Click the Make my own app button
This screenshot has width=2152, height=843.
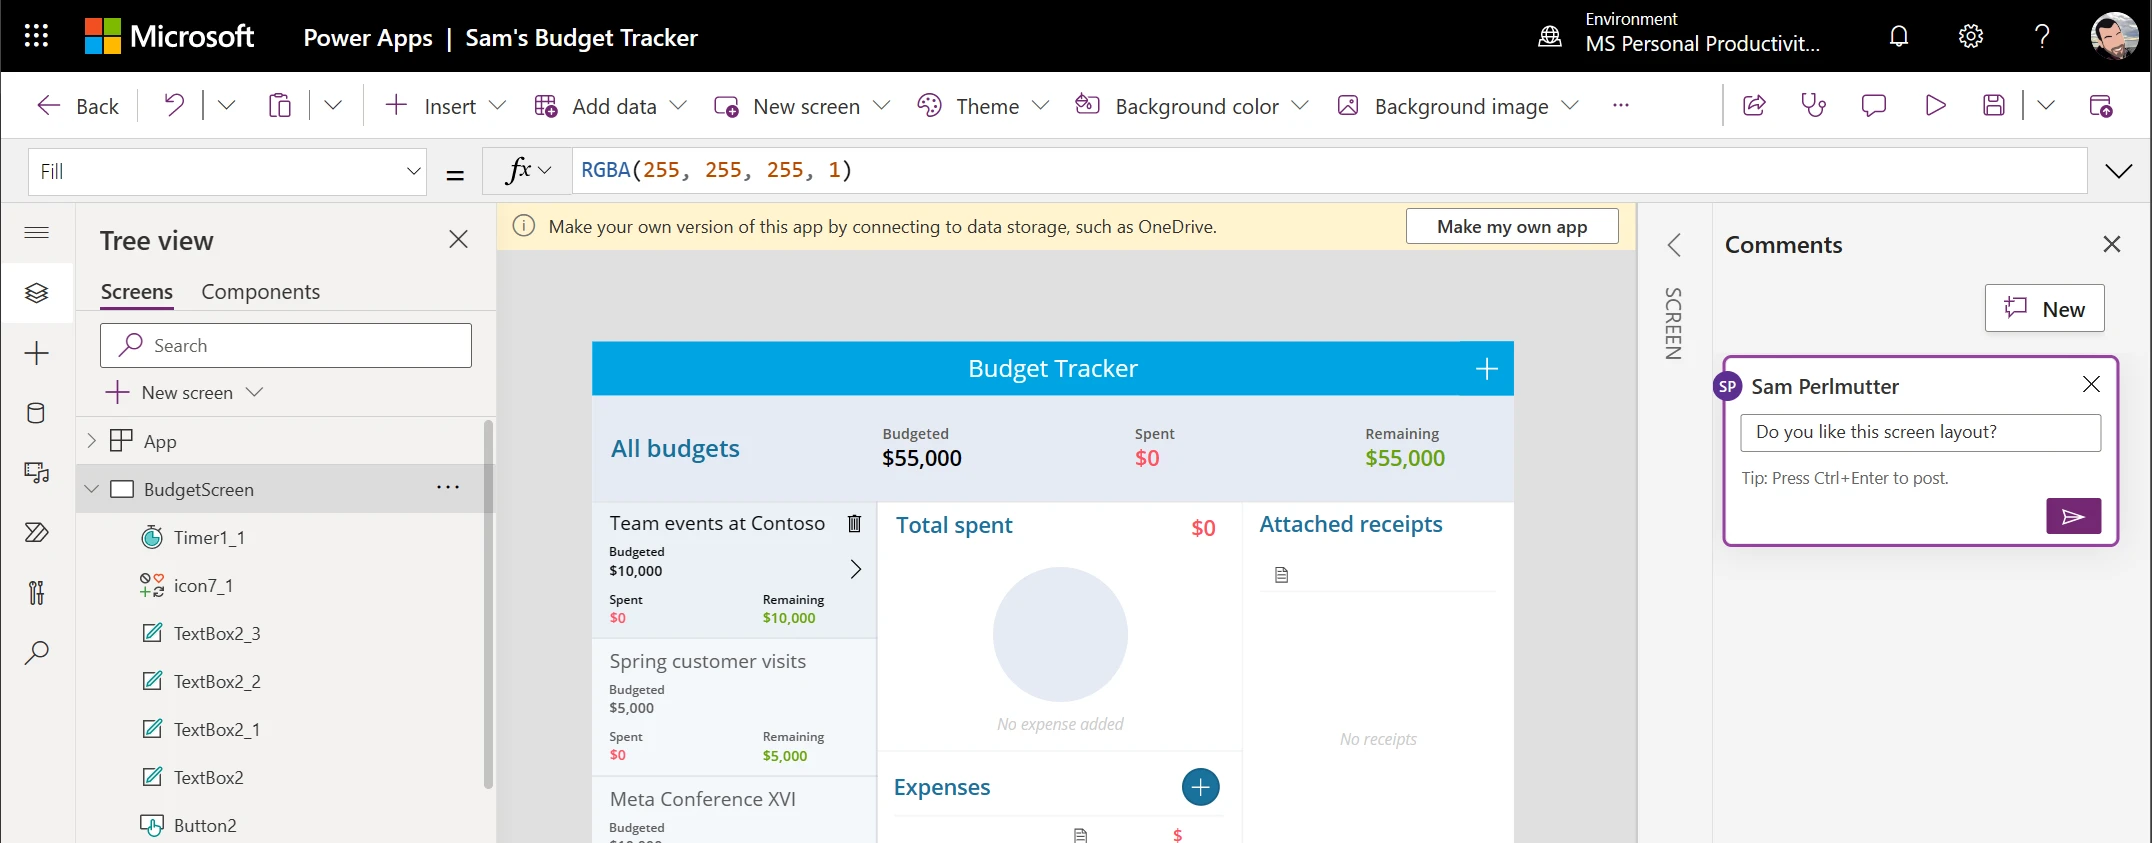[x=1511, y=226]
